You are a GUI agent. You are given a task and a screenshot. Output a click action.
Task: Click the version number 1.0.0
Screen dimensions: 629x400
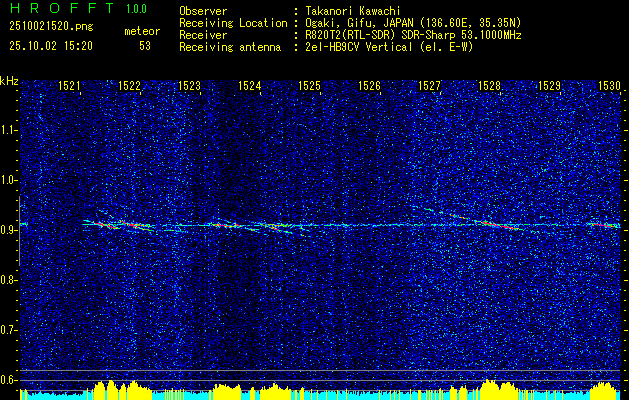(x=136, y=8)
